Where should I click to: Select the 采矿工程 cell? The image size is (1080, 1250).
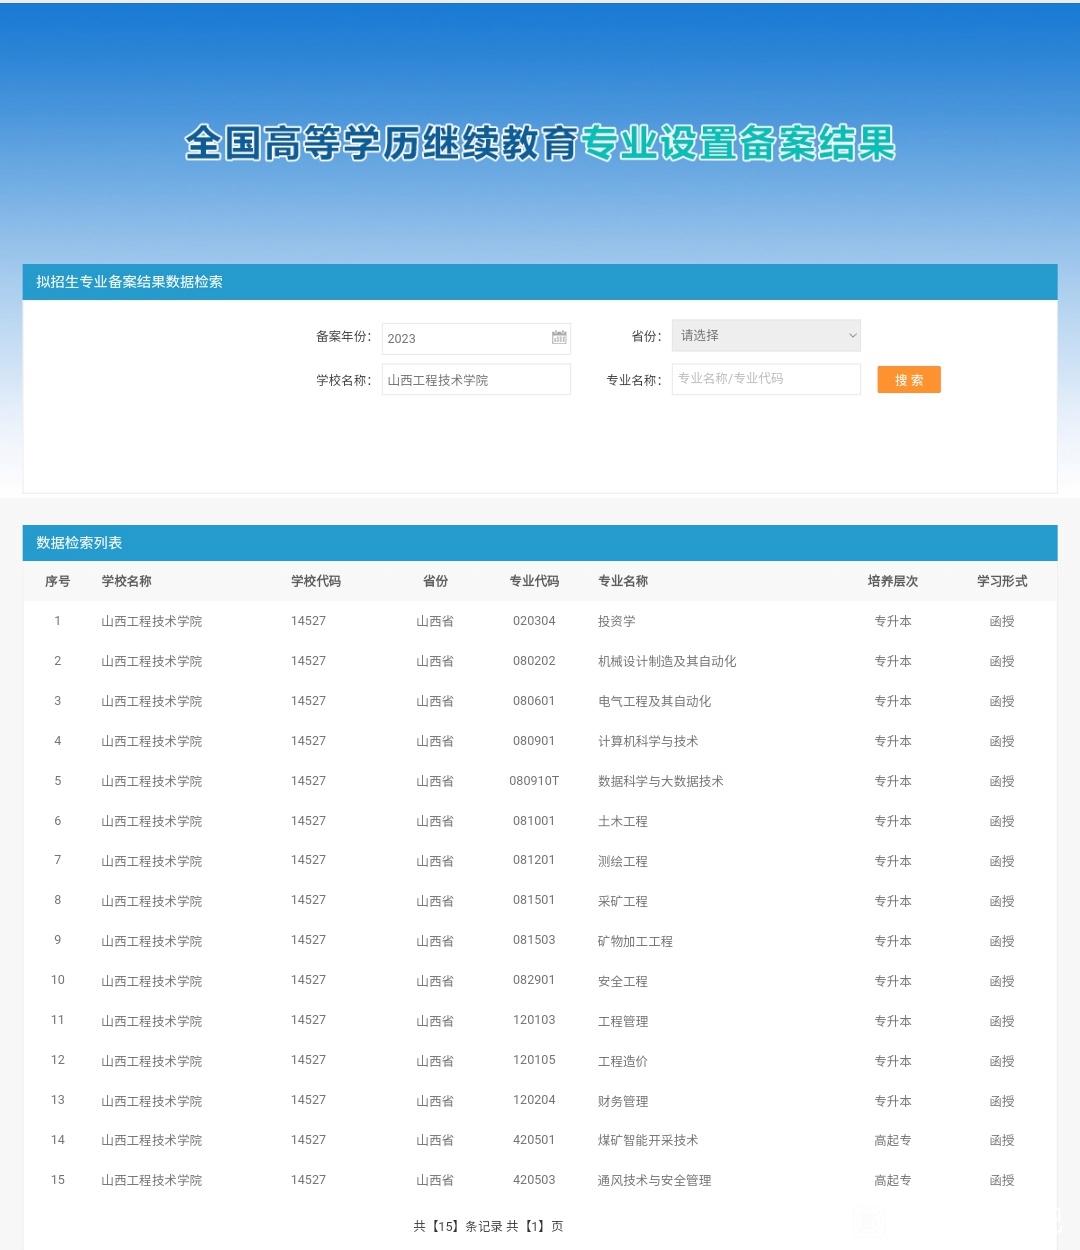click(x=623, y=901)
